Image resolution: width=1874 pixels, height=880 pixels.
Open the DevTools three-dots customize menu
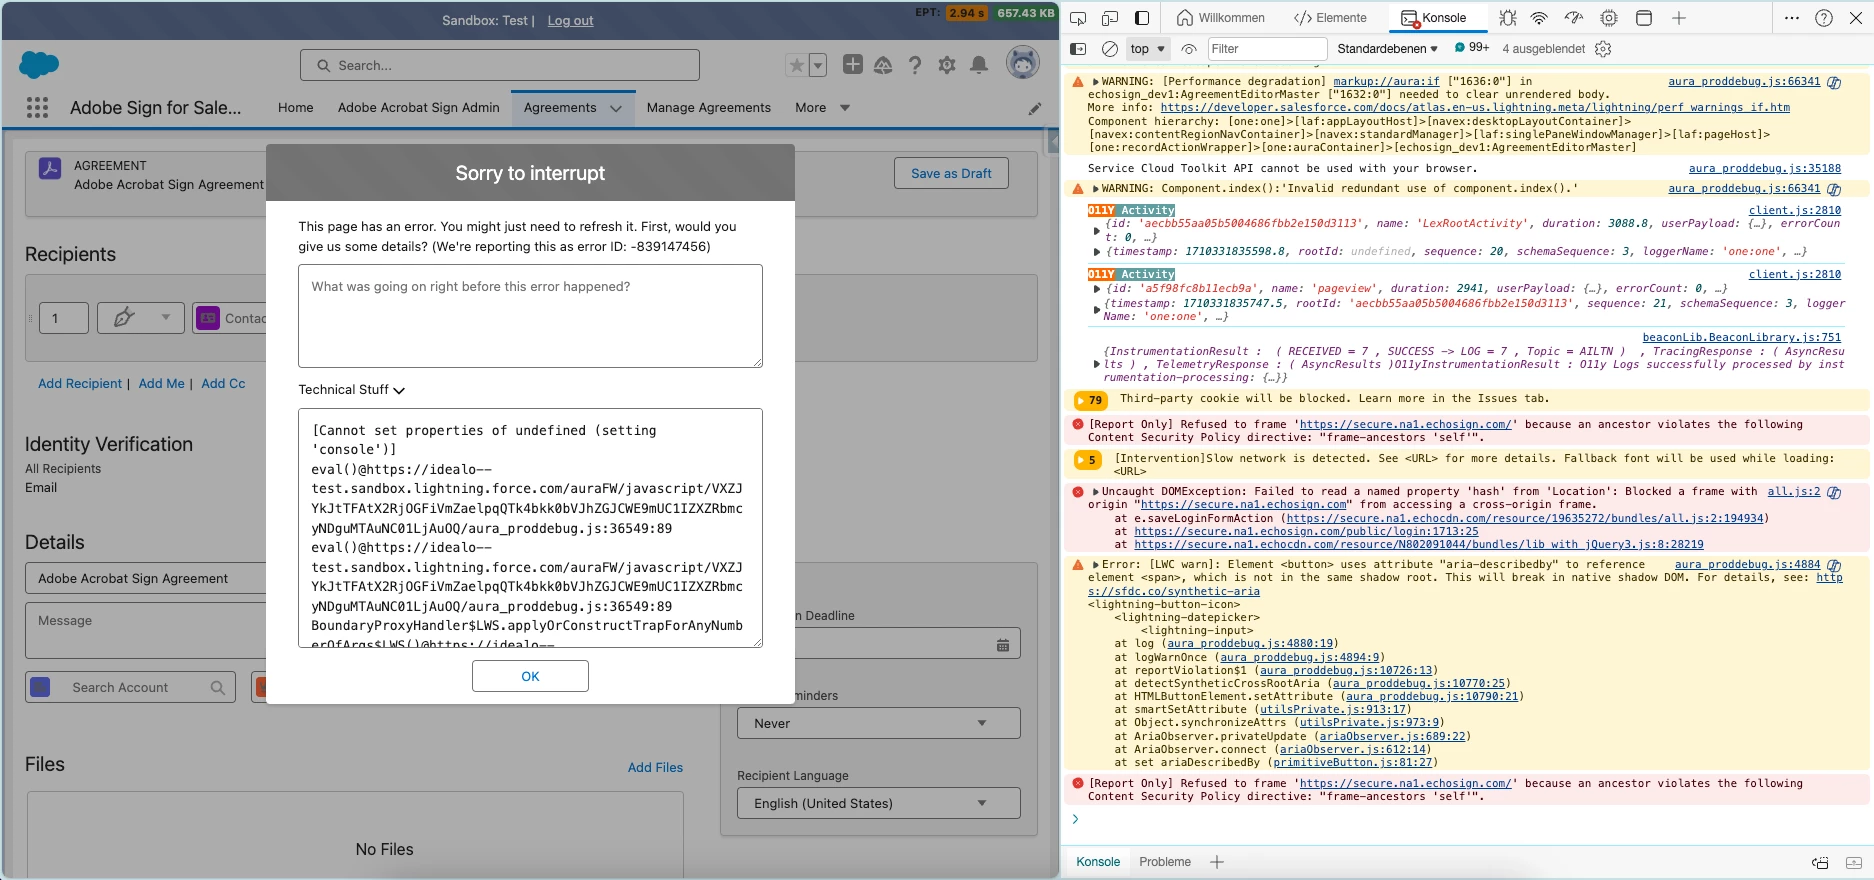click(1792, 18)
